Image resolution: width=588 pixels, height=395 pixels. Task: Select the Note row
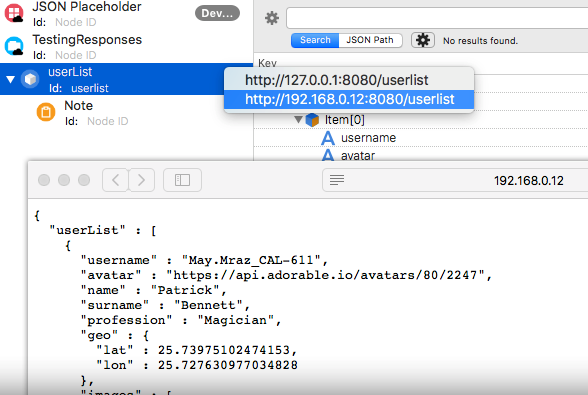pyautogui.click(x=126, y=113)
